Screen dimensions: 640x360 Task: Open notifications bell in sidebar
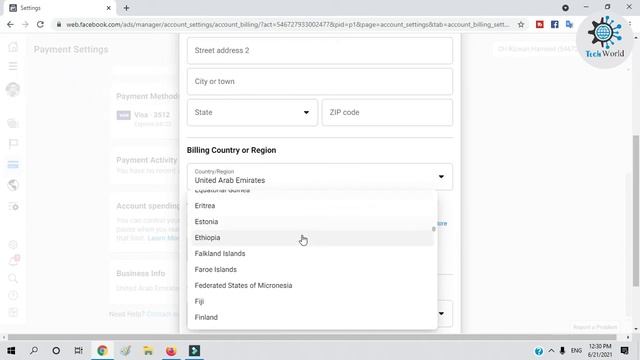pos(14,260)
